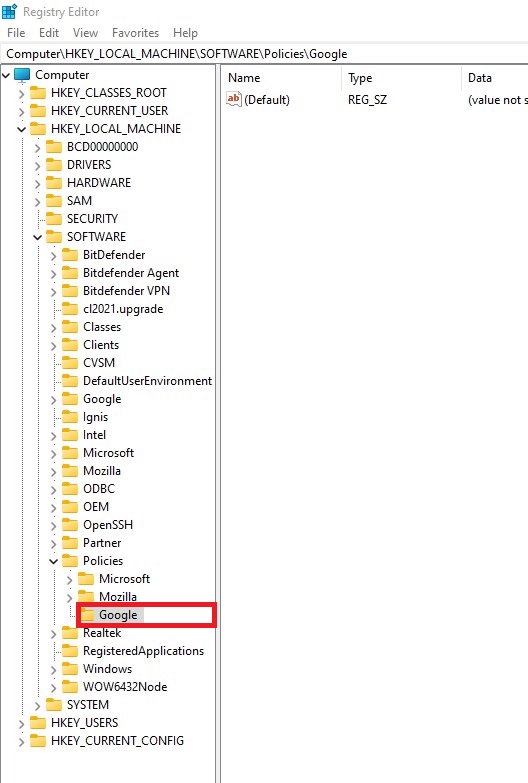Expand HKEY_CURRENT_CONFIG chevron
This screenshot has height=783, width=528.
coord(21,741)
